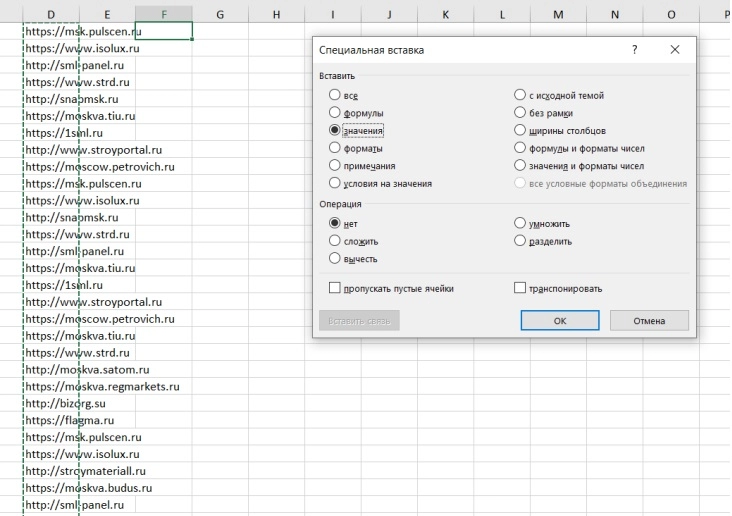Select column I header
Screen dimensions: 732x516
333,14
